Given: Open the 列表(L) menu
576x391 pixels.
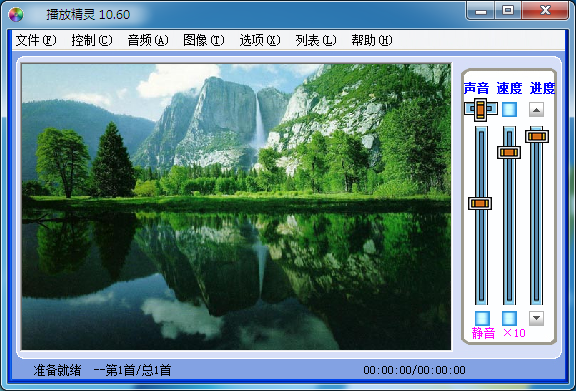Looking at the screenshot, I should pos(316,40).
